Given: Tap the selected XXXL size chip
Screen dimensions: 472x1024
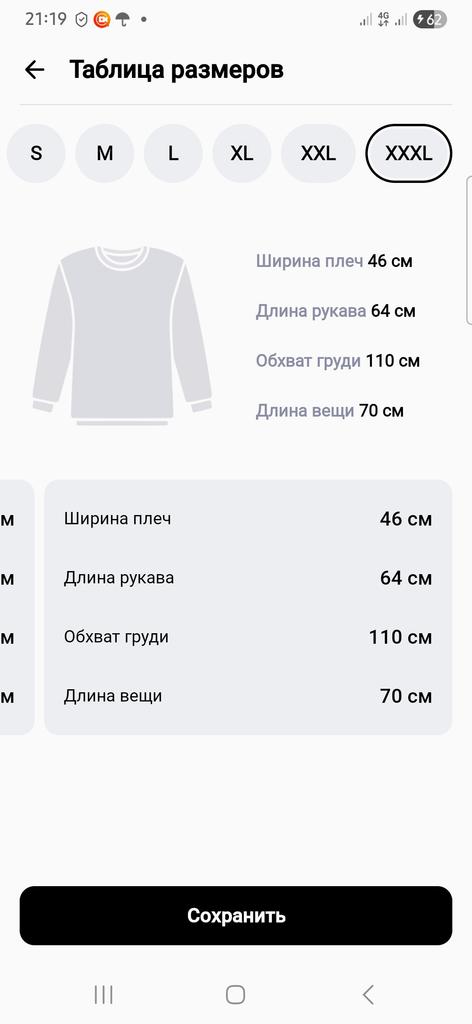Looking at the screenshot, I should (x=409, y=153).
